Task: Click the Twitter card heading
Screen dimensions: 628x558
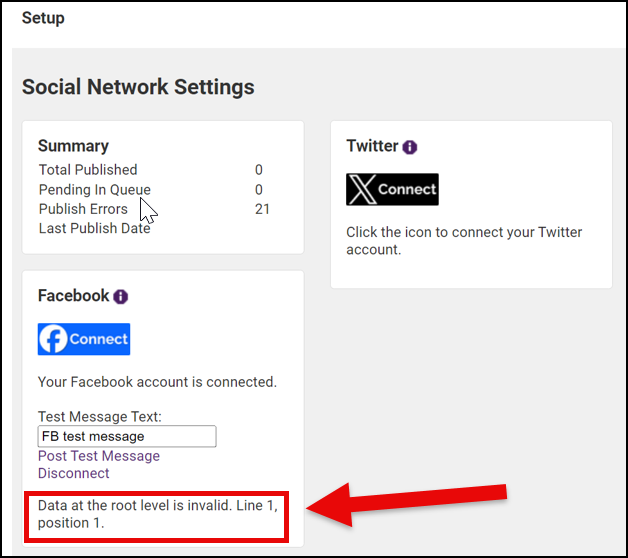Action: click(372, 146)
